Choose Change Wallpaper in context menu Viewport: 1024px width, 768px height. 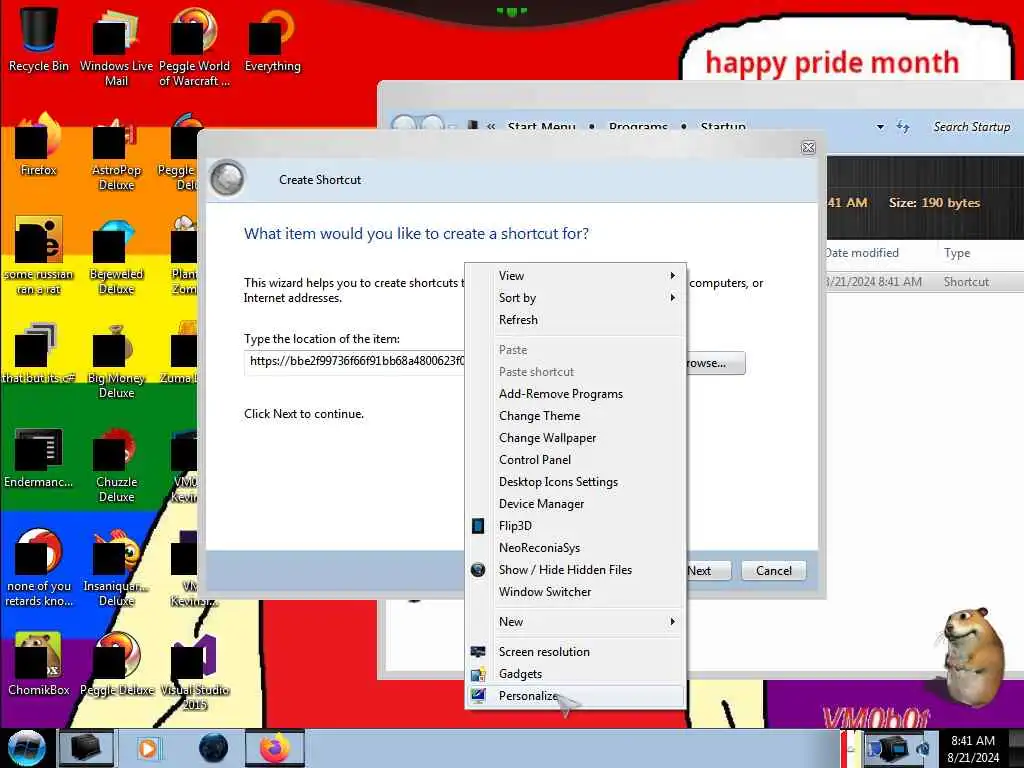coord(575,438)
